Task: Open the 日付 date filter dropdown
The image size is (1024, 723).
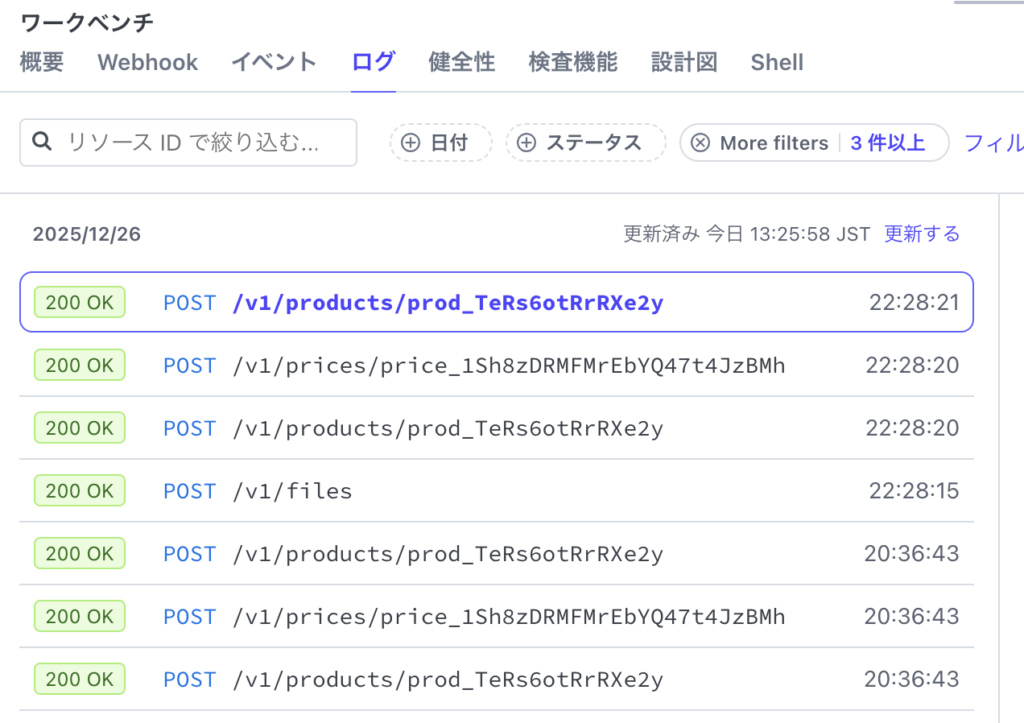Action: 440,142
